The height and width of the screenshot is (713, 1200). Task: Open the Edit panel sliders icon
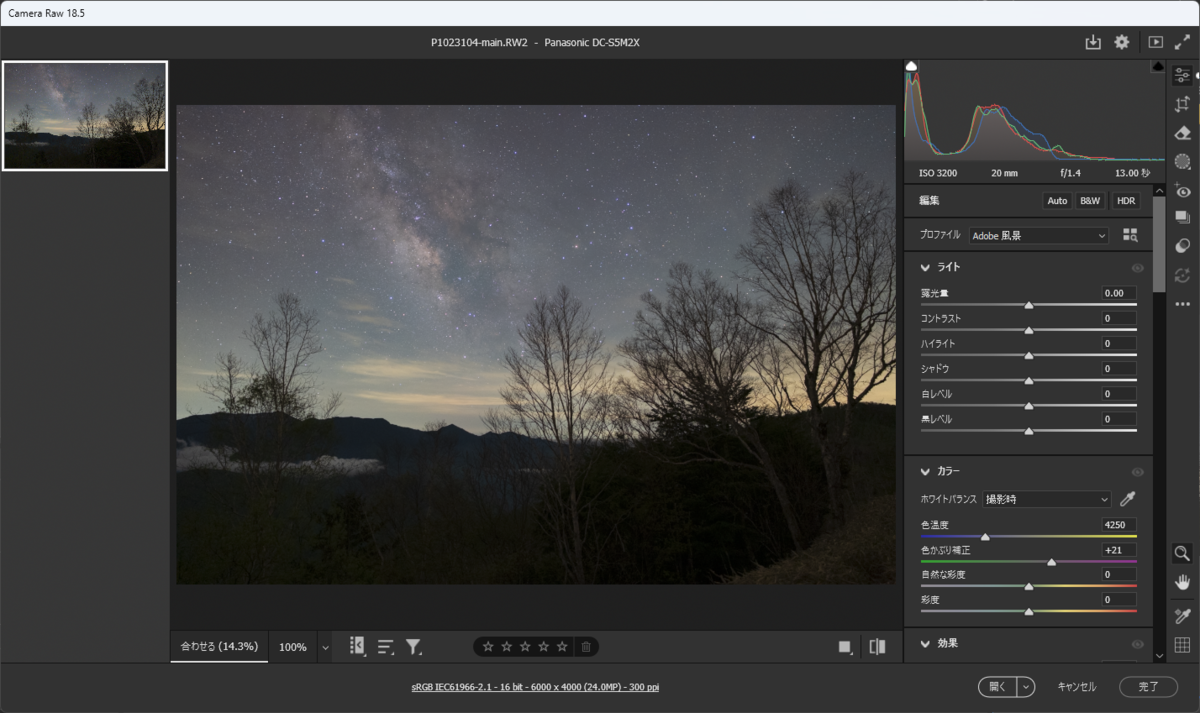(1182, 75)
